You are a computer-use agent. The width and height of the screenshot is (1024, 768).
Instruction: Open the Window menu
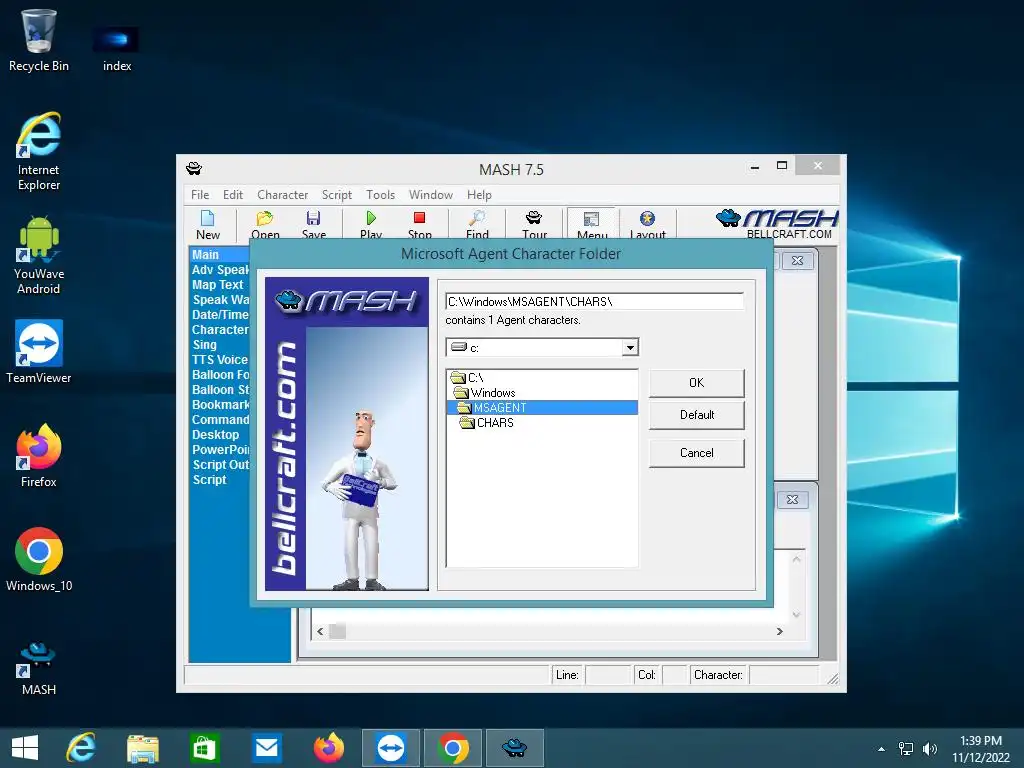[430, 195]
